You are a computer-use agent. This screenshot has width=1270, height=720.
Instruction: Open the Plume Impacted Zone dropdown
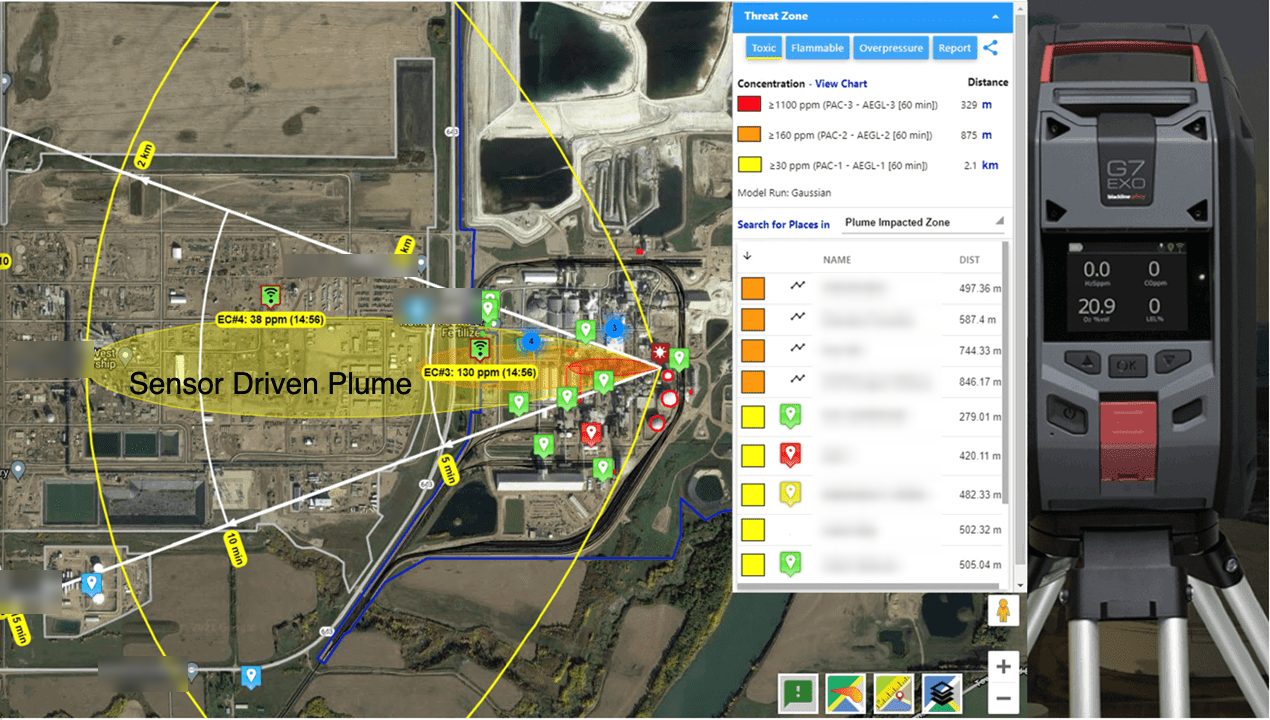click(x=923, y=223)
